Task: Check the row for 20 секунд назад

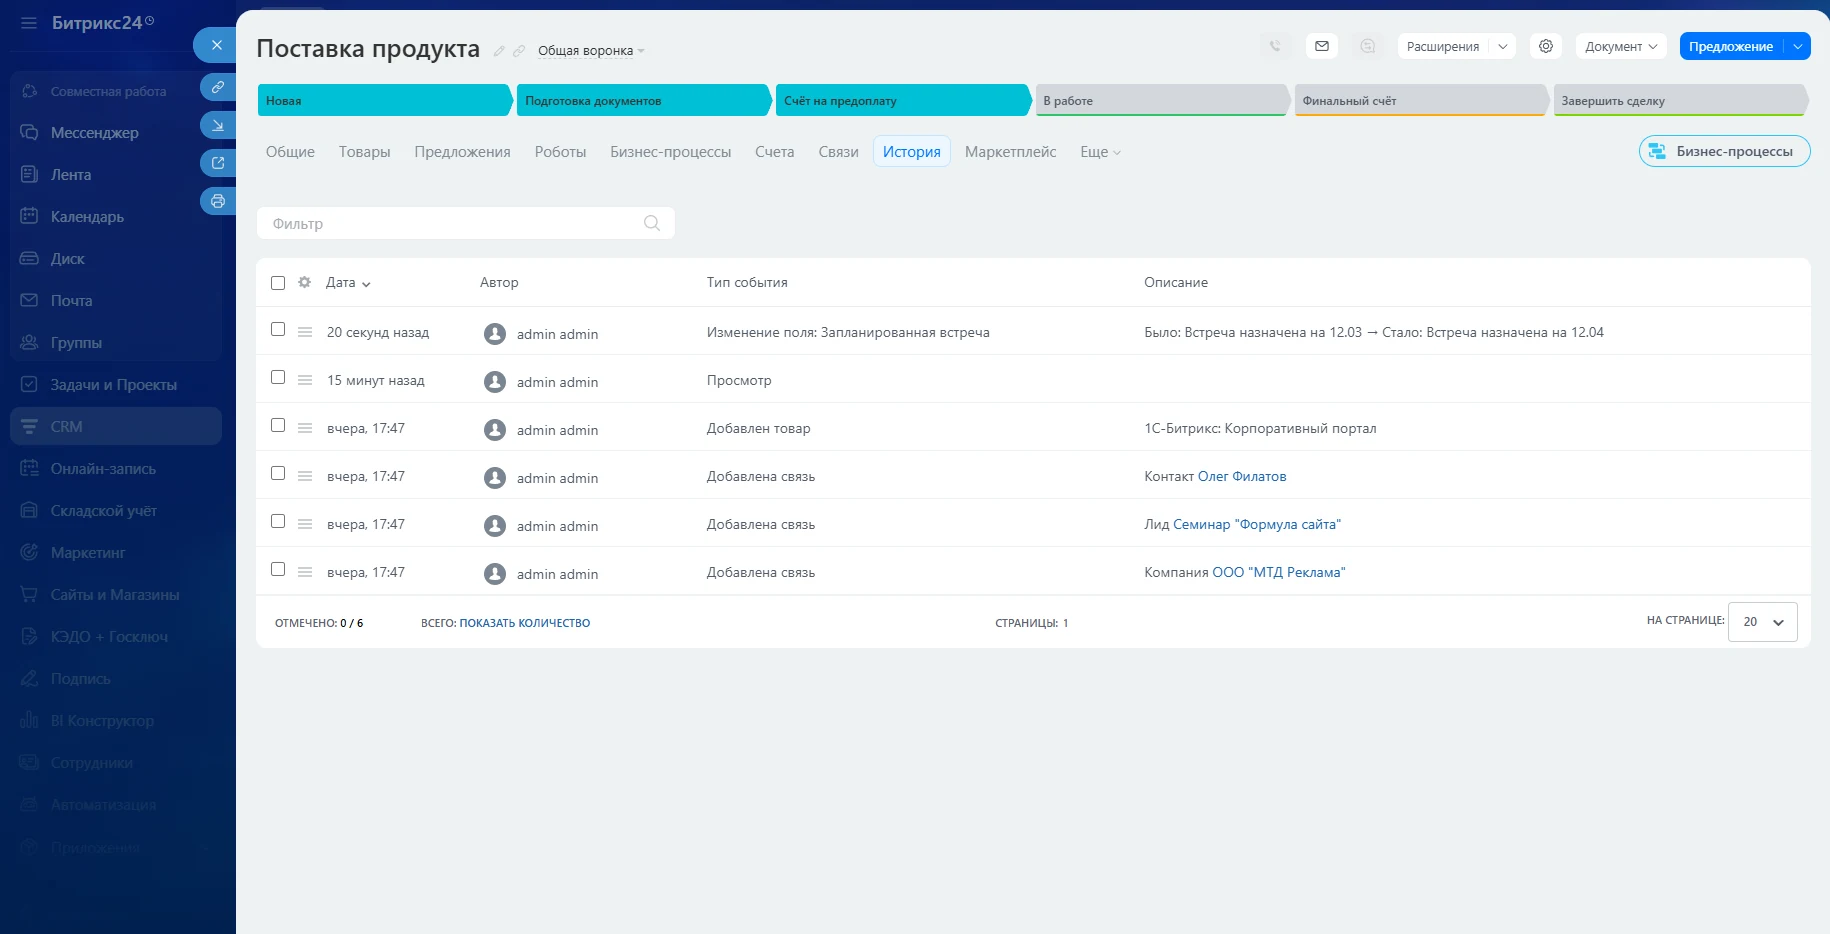Action: (x=278, y=329)
